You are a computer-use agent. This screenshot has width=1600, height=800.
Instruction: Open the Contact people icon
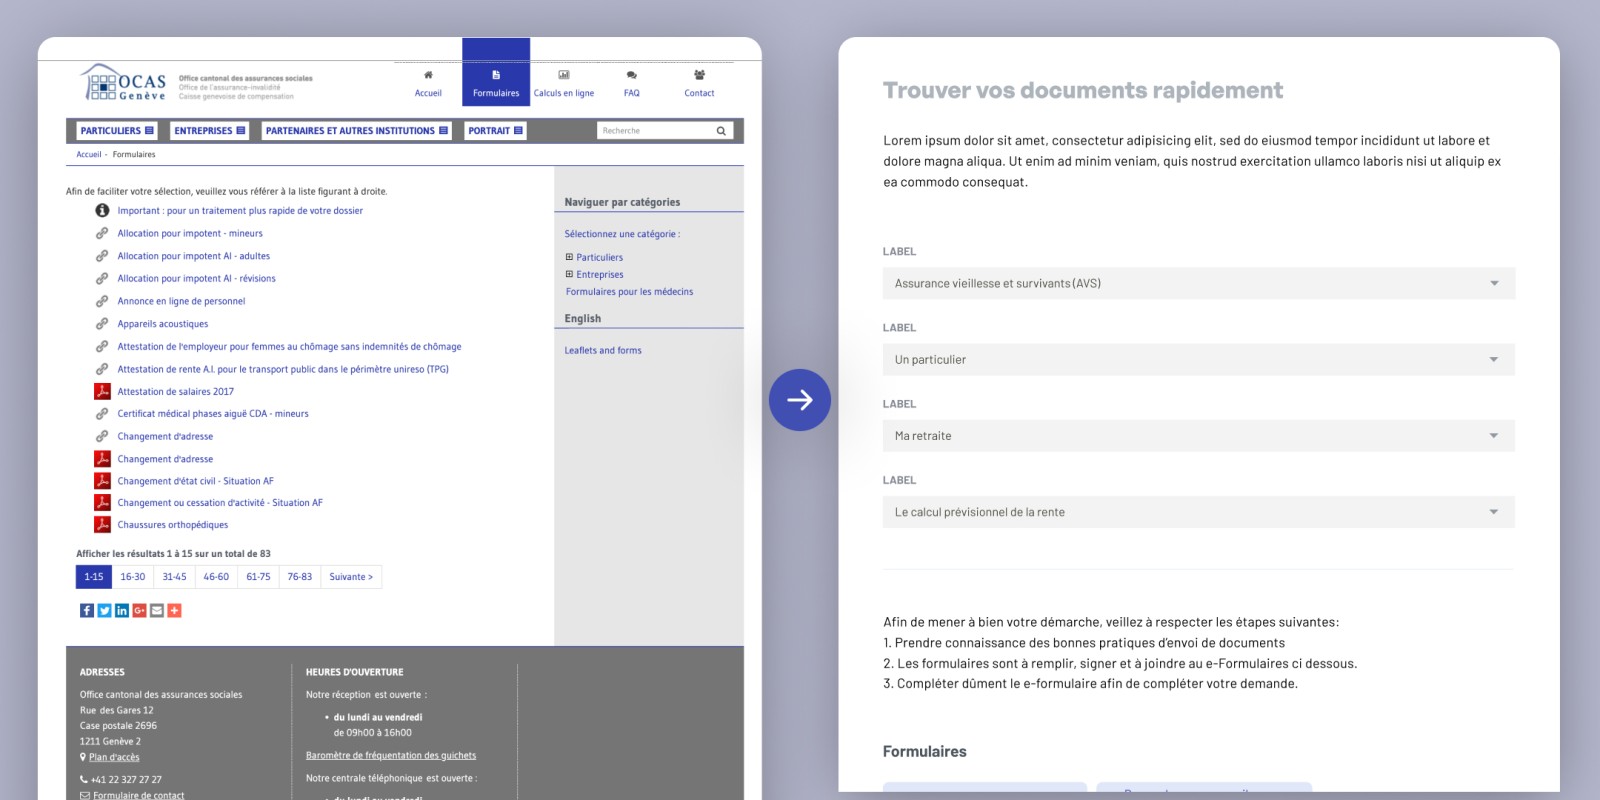700,75
